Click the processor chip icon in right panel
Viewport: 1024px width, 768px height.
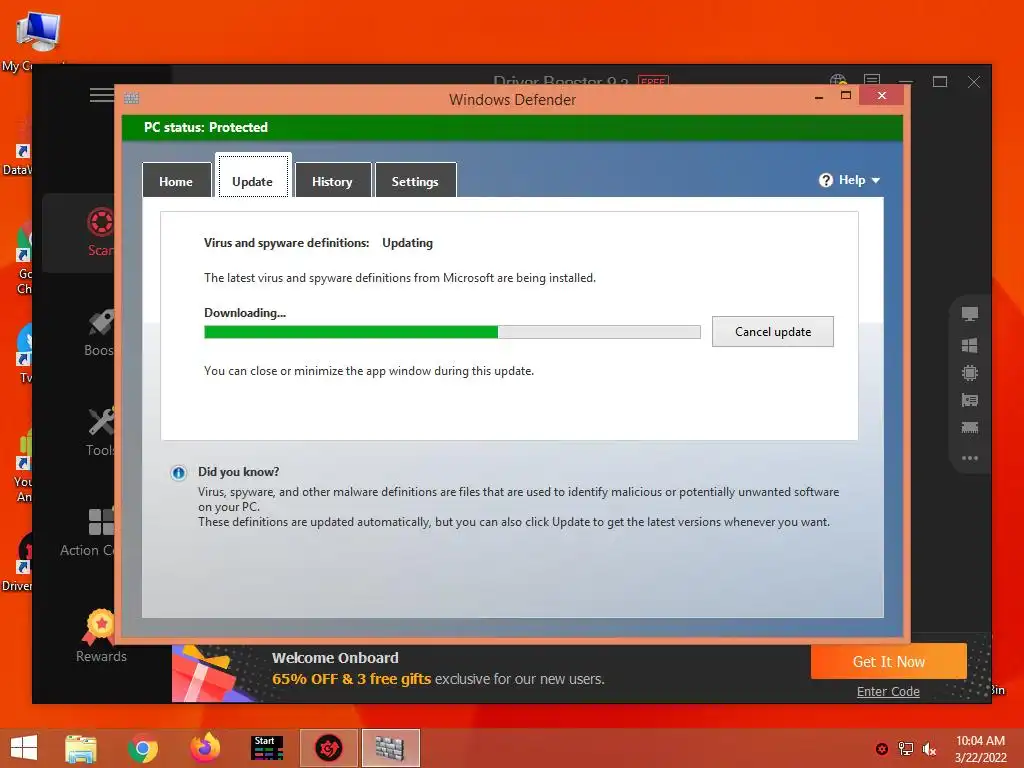pyautogui.click(x=970, y=373)
